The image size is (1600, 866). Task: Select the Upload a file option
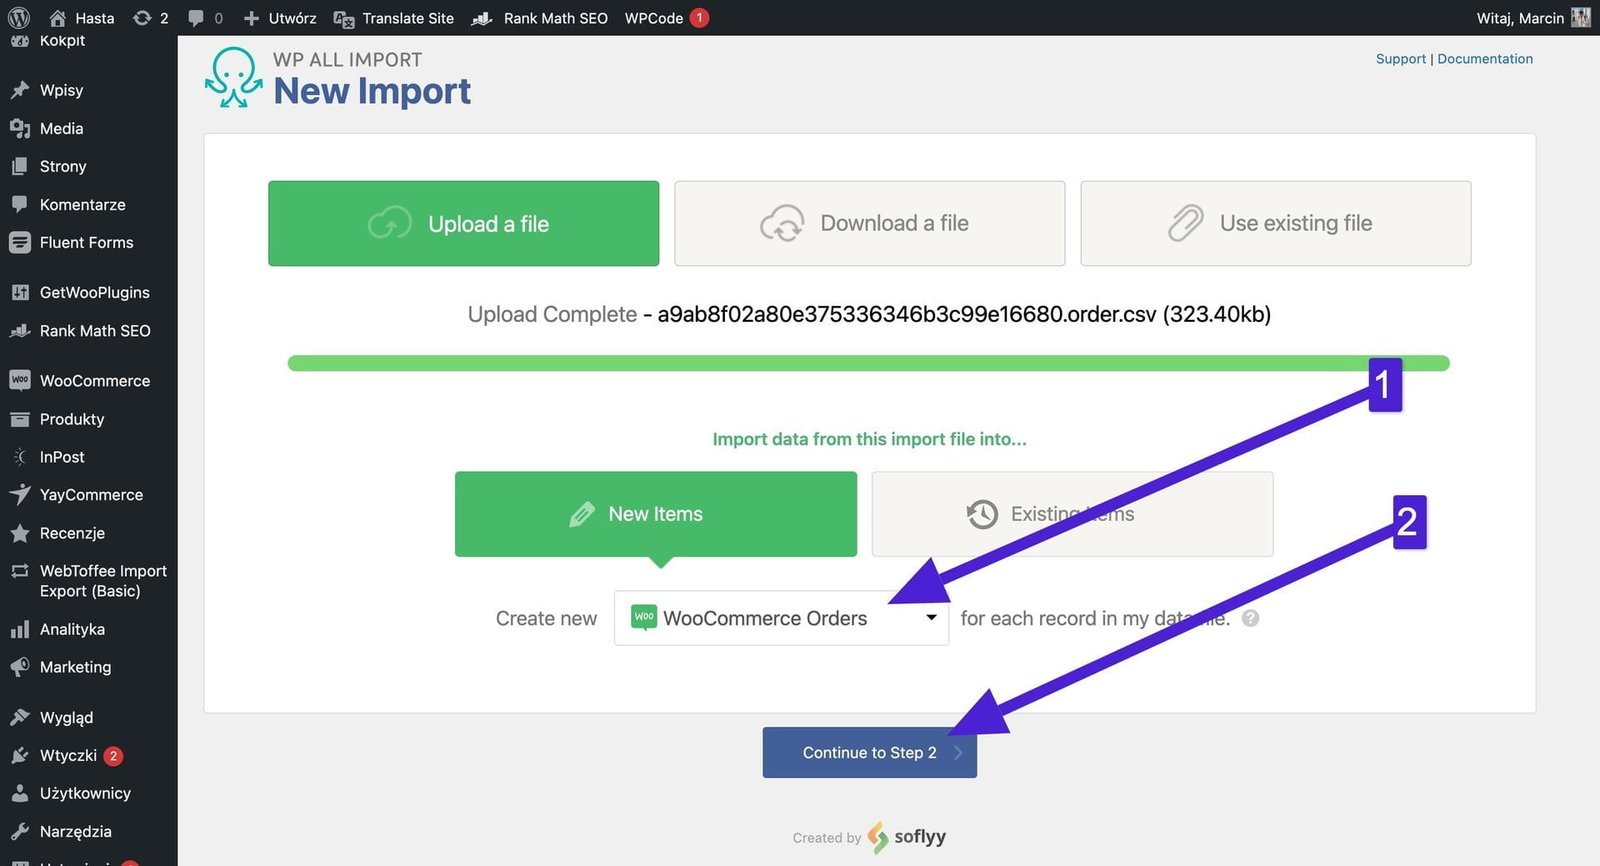463,223
